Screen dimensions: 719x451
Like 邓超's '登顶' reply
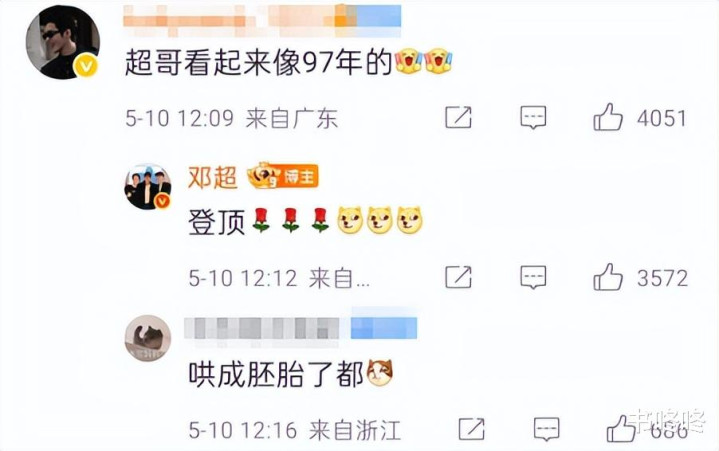pos(608,277)
